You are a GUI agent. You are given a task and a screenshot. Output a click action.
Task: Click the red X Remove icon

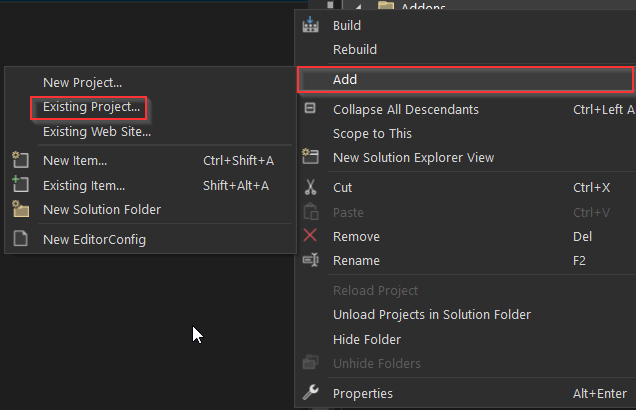point(310,235)
